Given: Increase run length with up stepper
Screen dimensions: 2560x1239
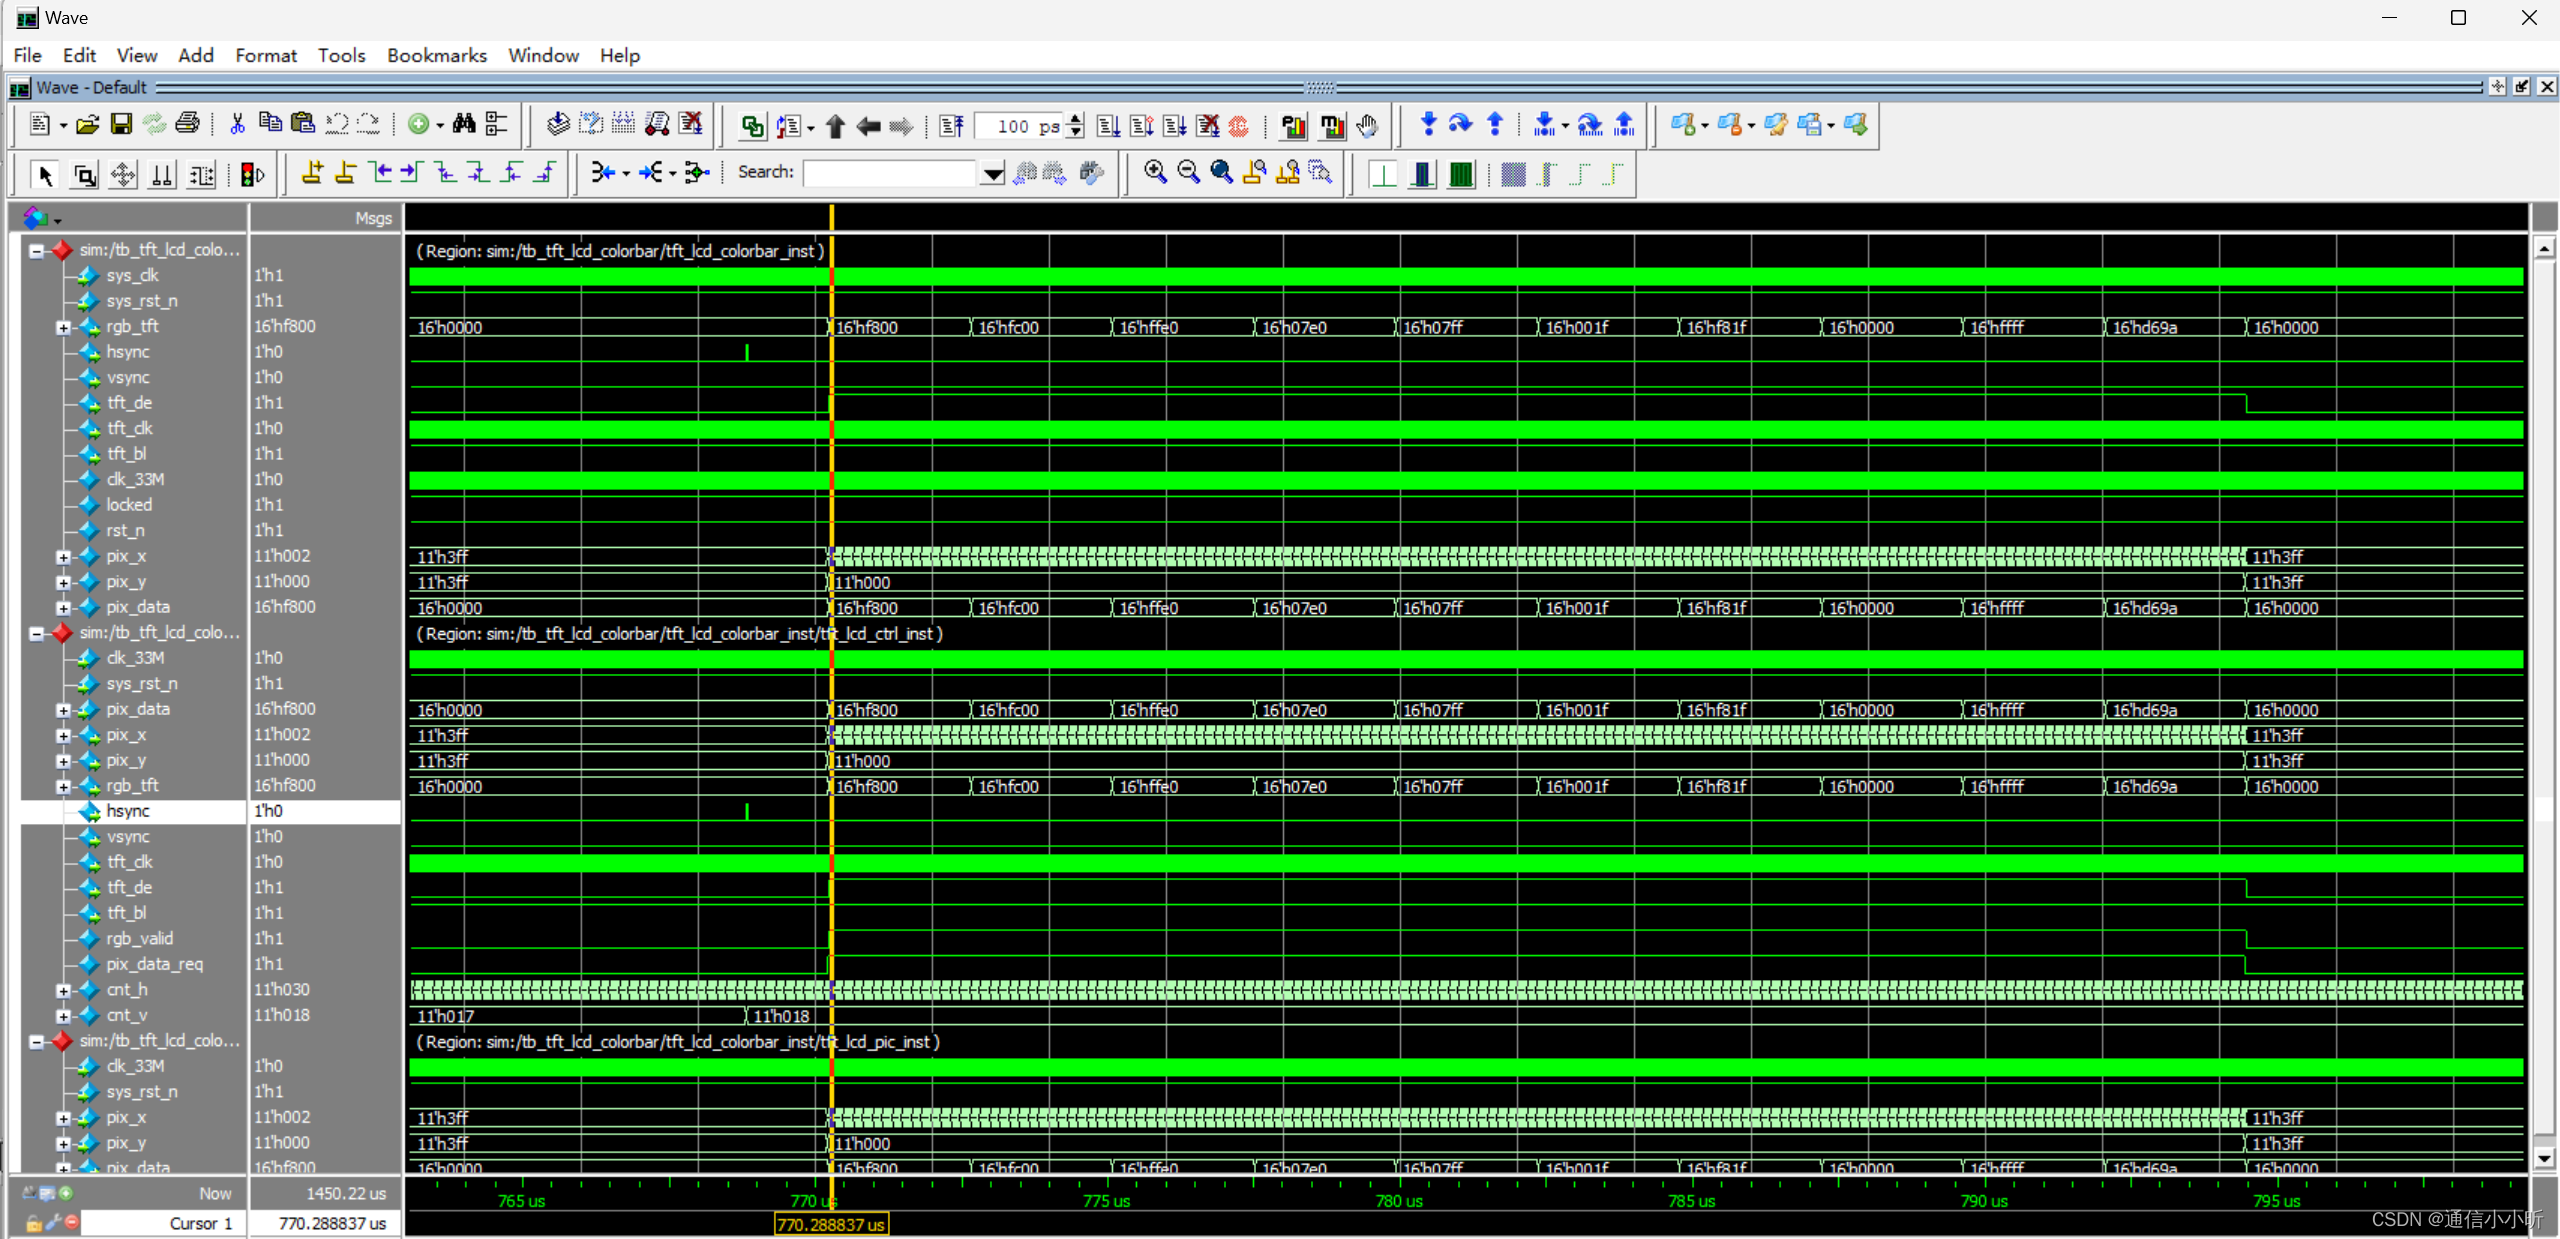Looking at the screenshot, I should (1076, 119).
